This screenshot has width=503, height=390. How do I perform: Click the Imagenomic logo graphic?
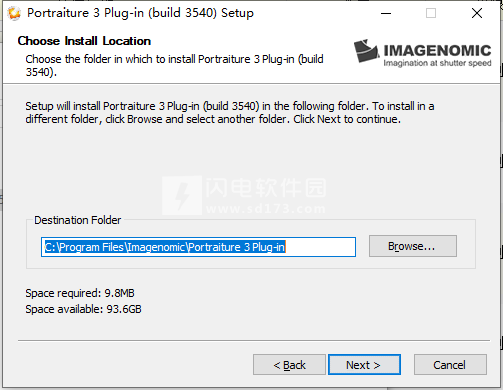366,51
